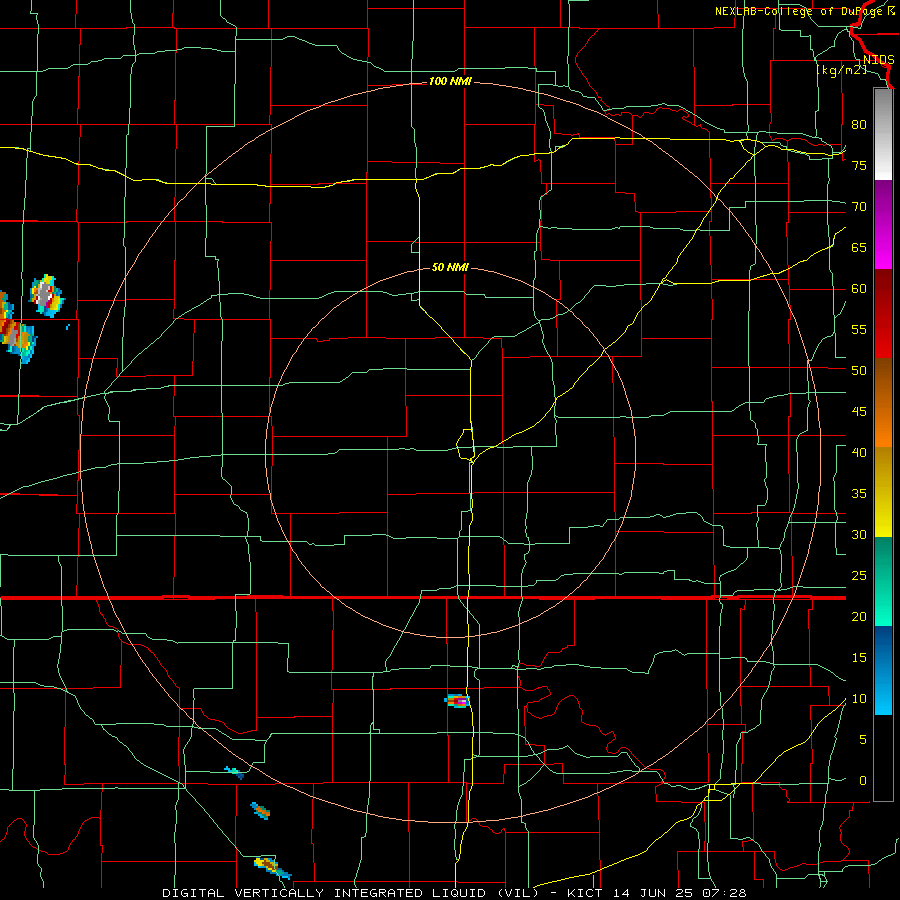This screenshot has height=900, width=900.
Task: Click the [kg/m2] units label
Action: 841,70
